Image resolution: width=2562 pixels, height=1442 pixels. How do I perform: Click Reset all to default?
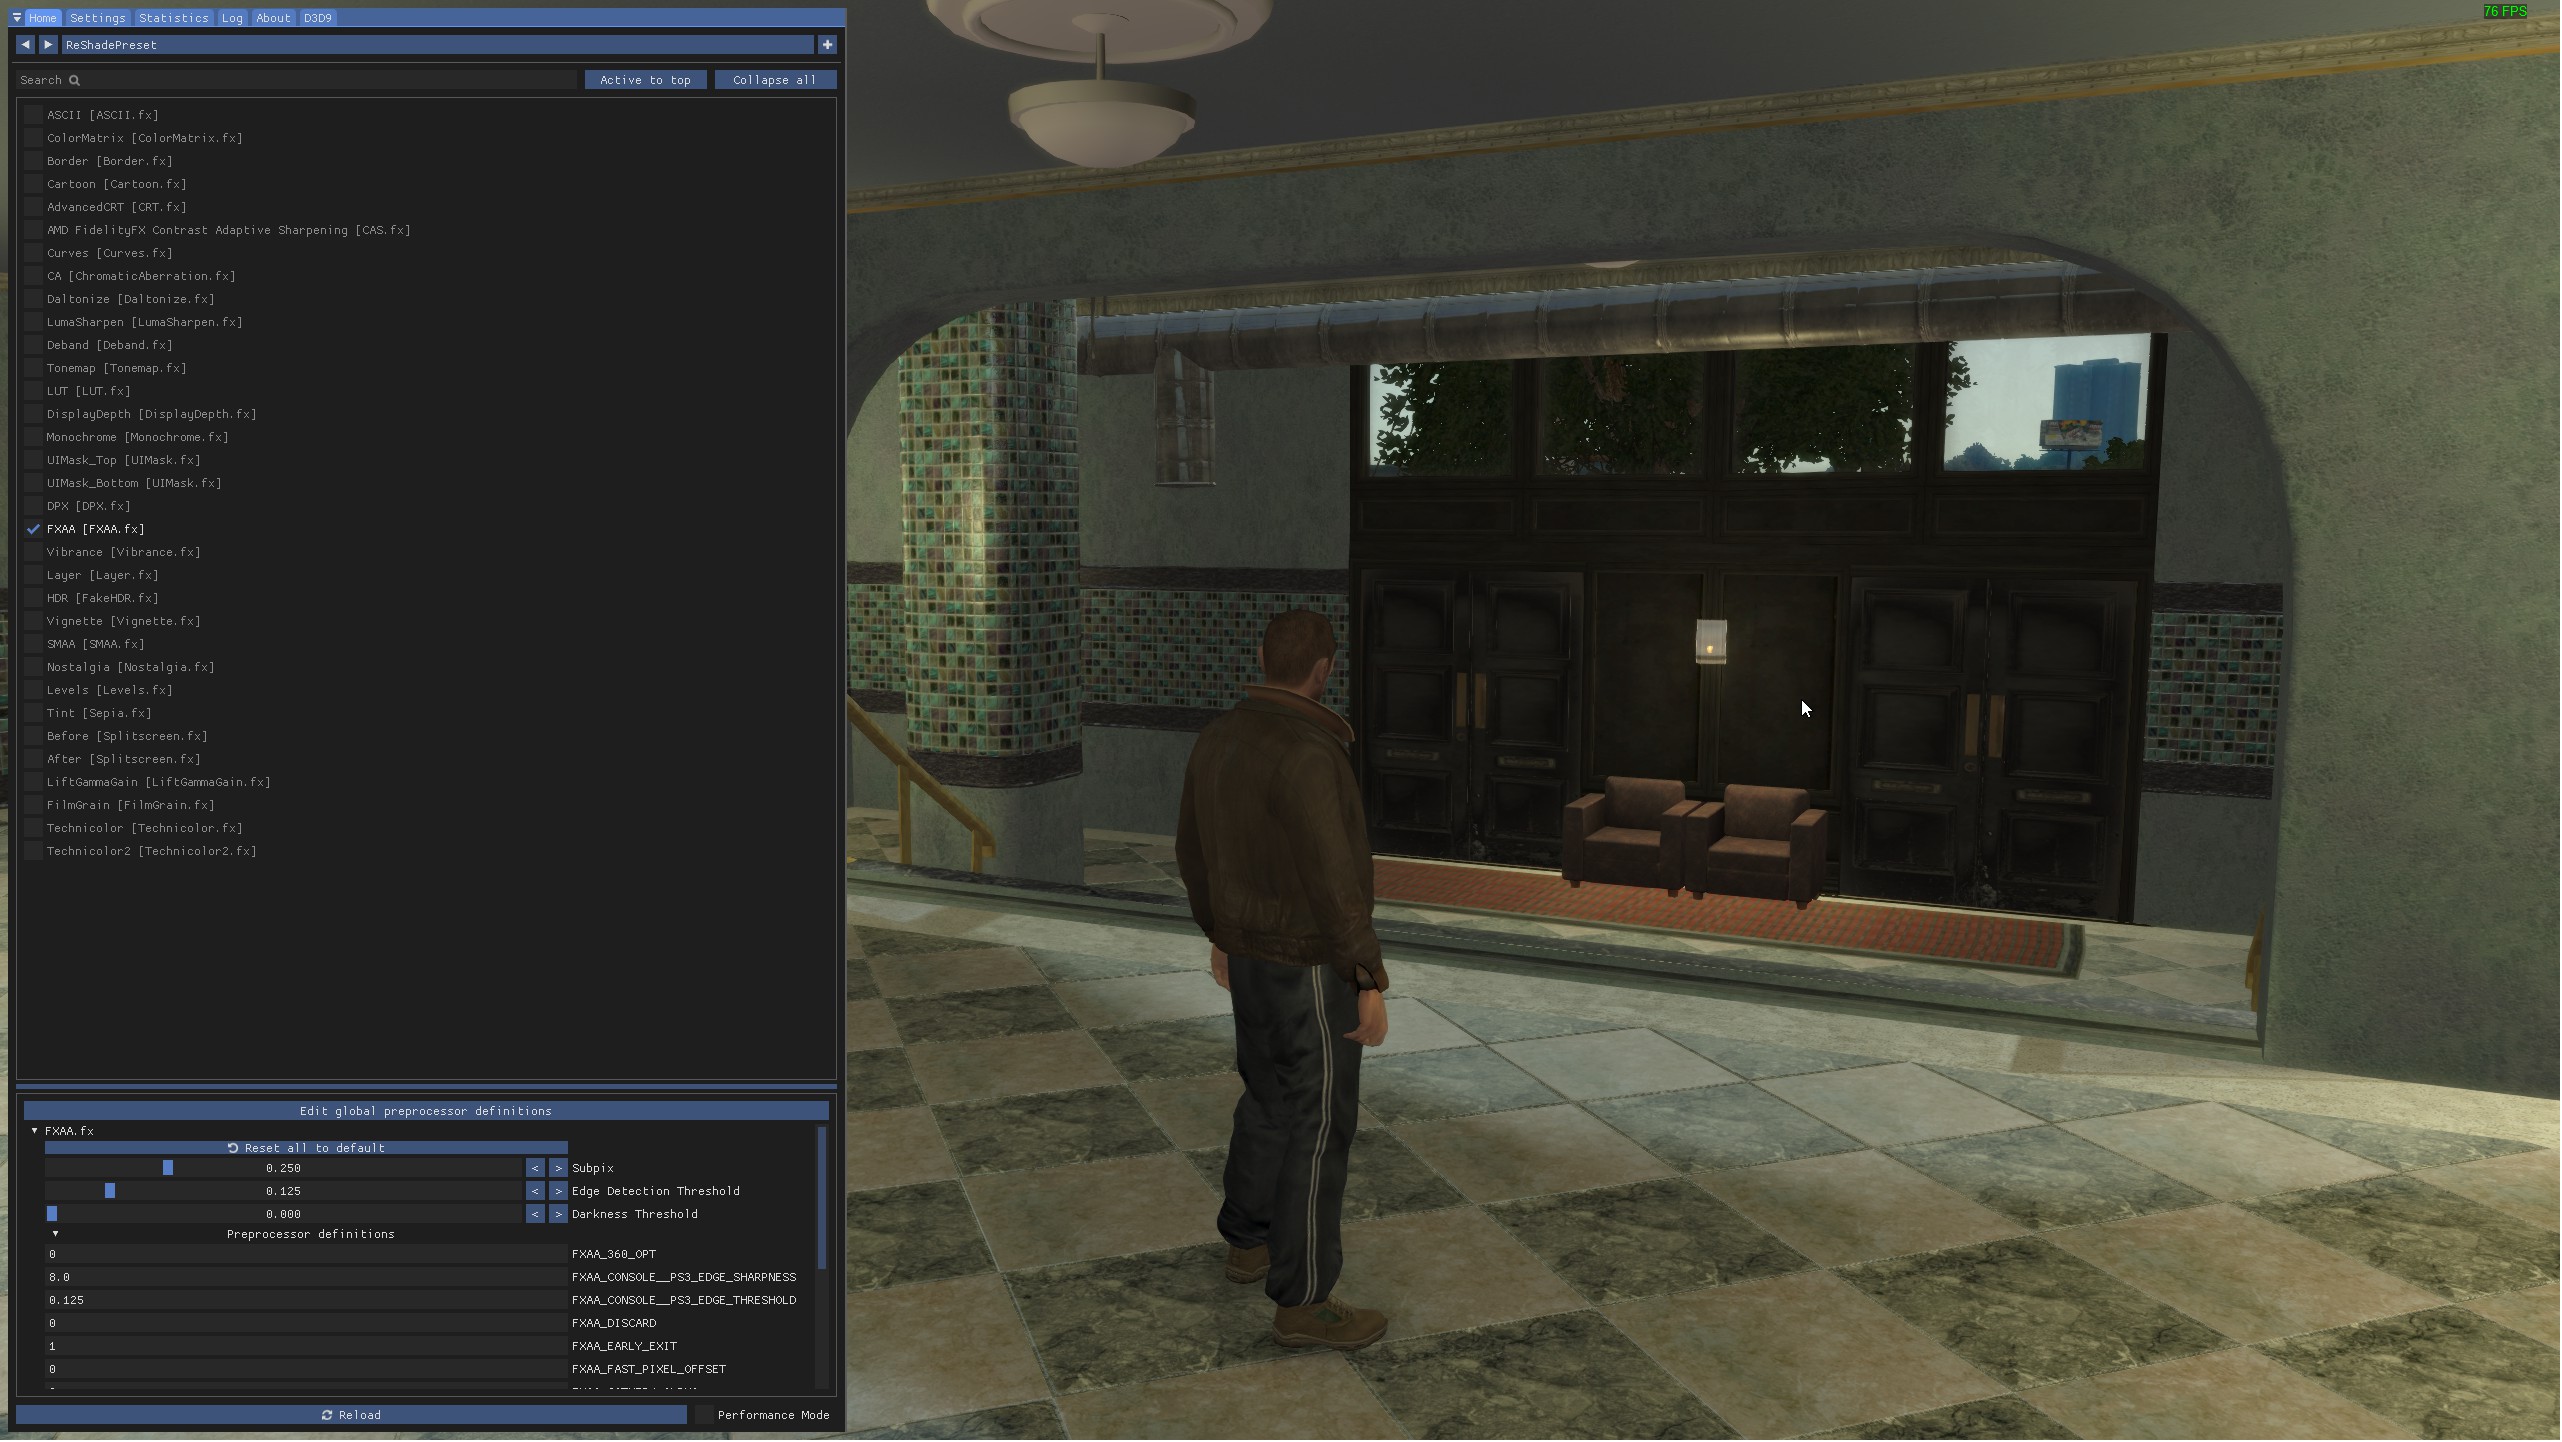click(306, 1149)
